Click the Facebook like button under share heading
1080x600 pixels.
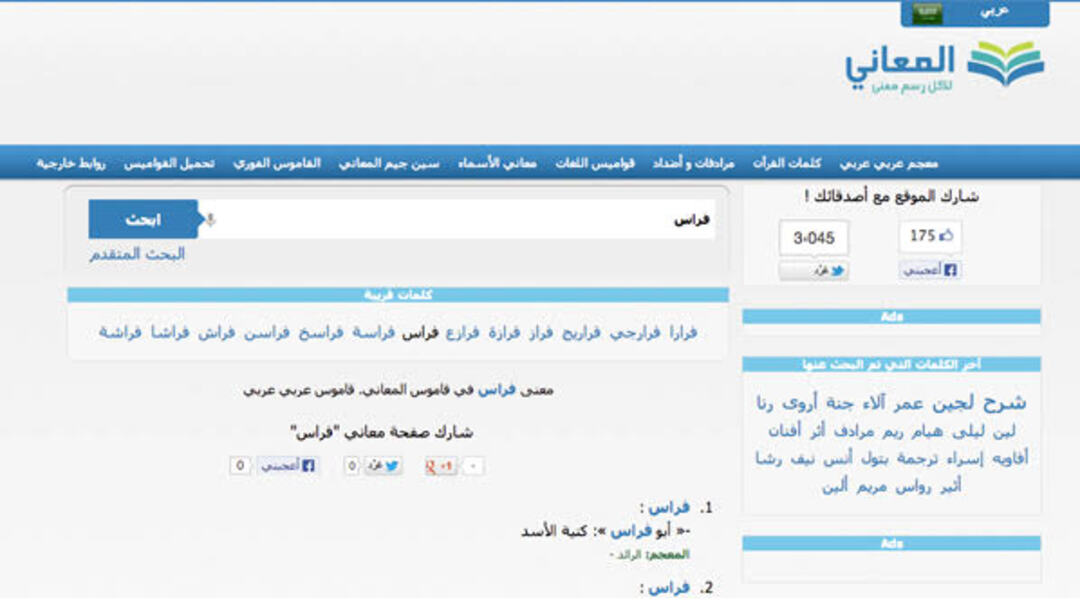(x=288, y=466)
